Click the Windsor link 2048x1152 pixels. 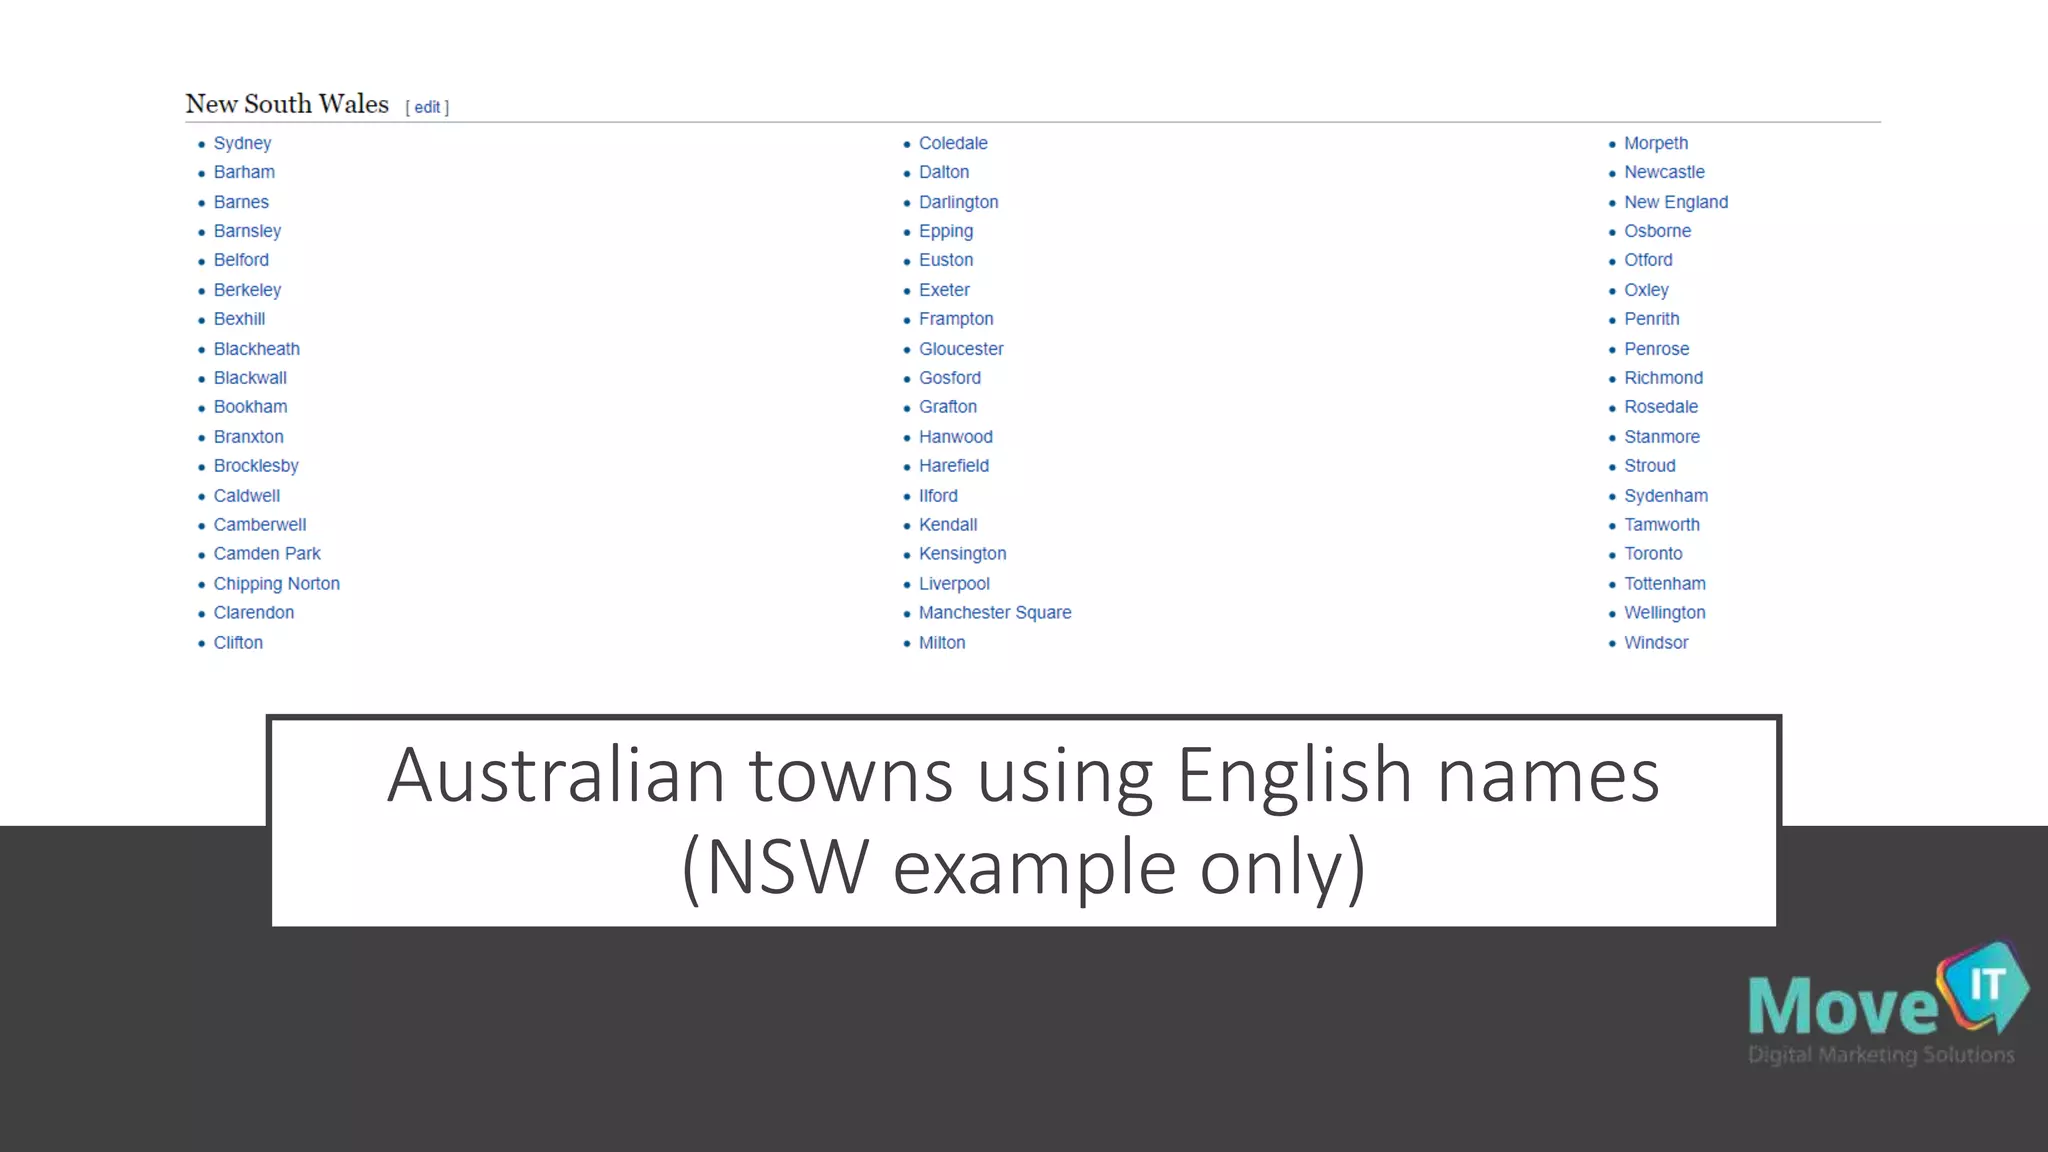point(1655,642)
